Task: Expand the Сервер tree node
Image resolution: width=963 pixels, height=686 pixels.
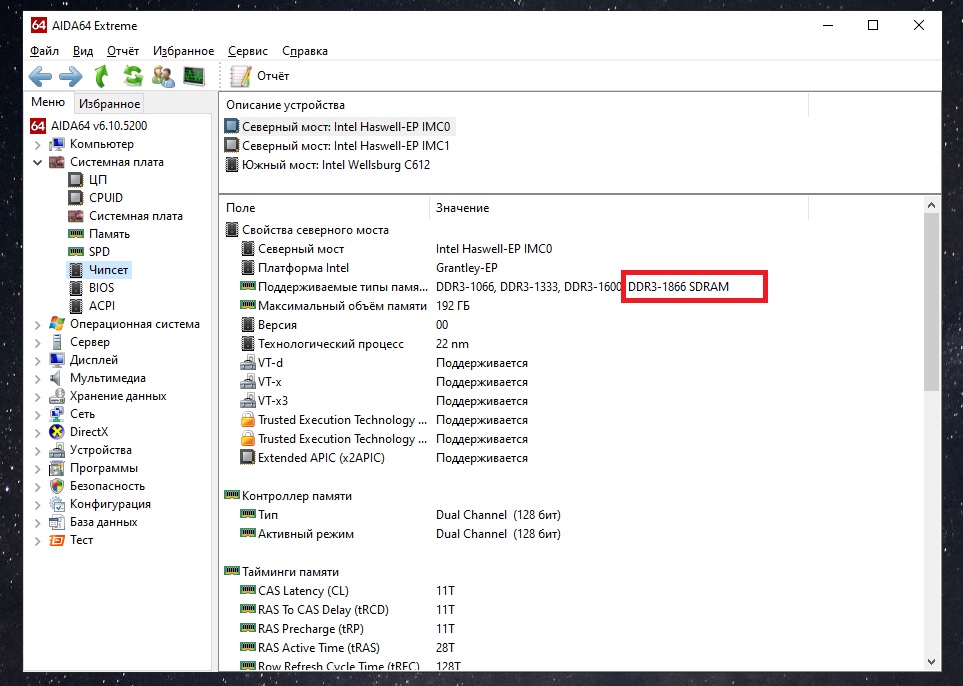Action: click(x=37, y=343)
